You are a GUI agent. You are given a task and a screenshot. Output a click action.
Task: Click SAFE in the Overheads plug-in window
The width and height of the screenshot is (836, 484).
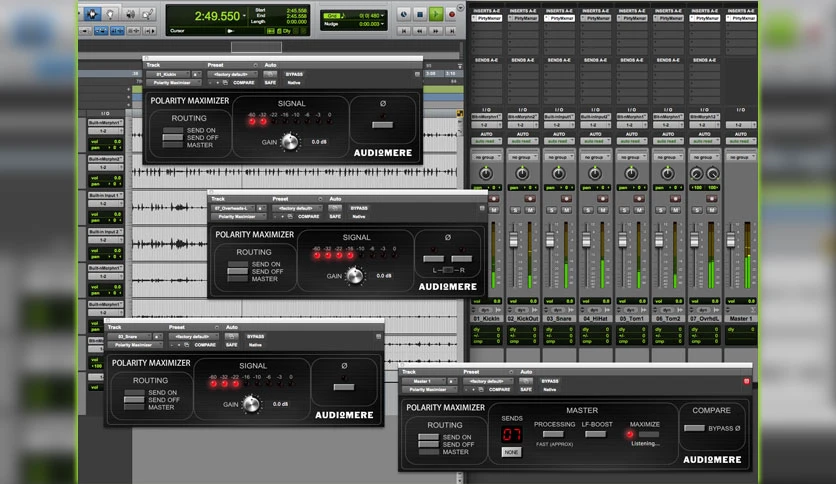(x=335, y=216)
